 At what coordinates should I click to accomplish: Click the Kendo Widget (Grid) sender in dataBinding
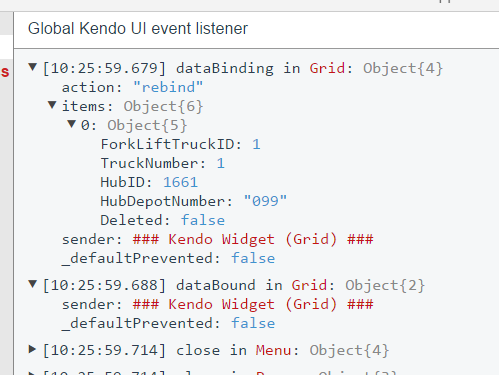pyautogui.click(x=253, y=239)
